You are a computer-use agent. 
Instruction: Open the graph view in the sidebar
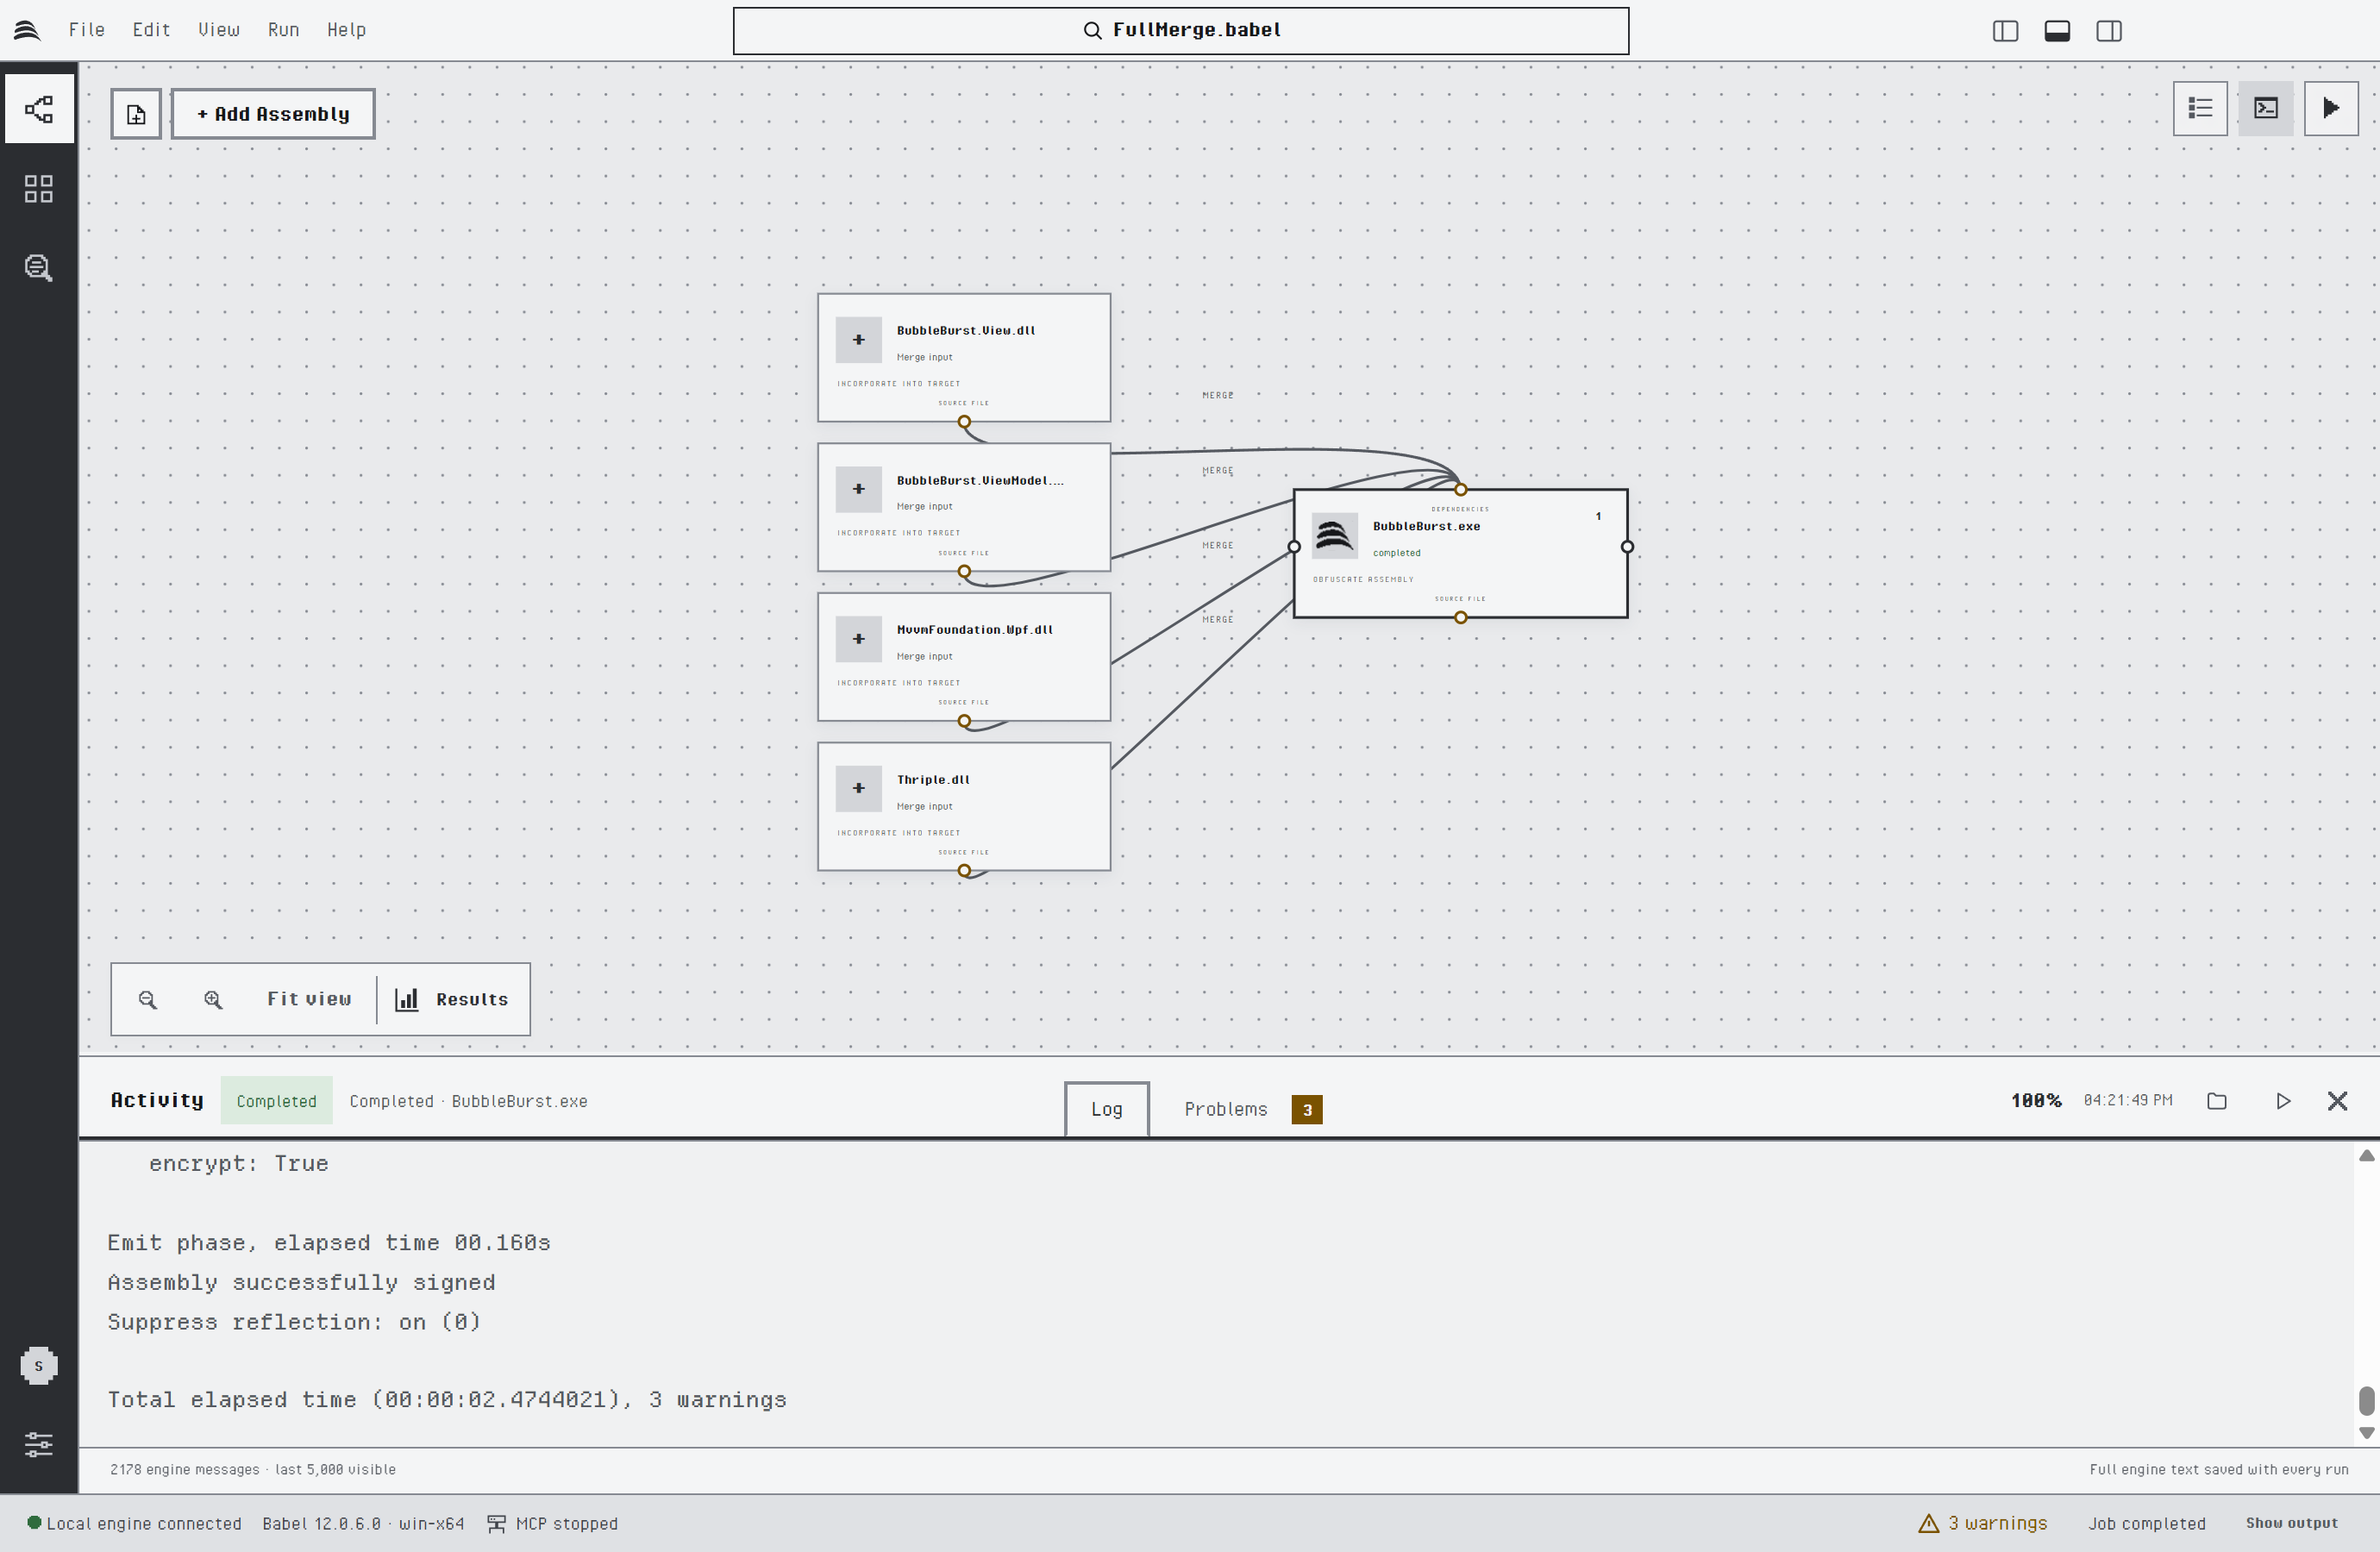[x=39, y=109]
